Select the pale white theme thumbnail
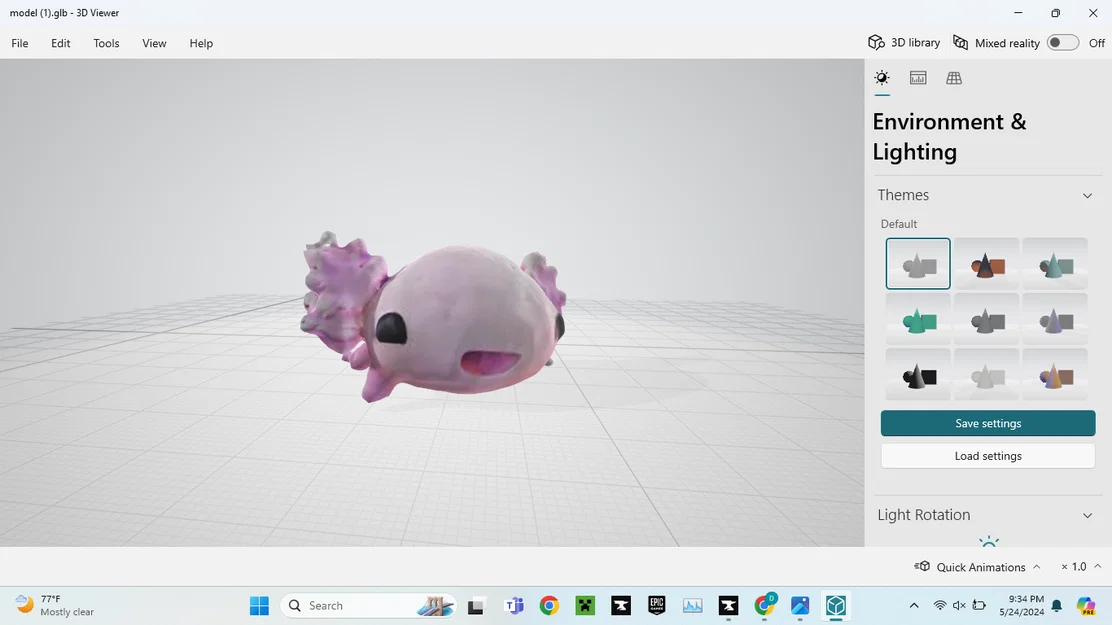Viewport: 1112px width, 625px height. pyautogui.click(x=986, y=374)
